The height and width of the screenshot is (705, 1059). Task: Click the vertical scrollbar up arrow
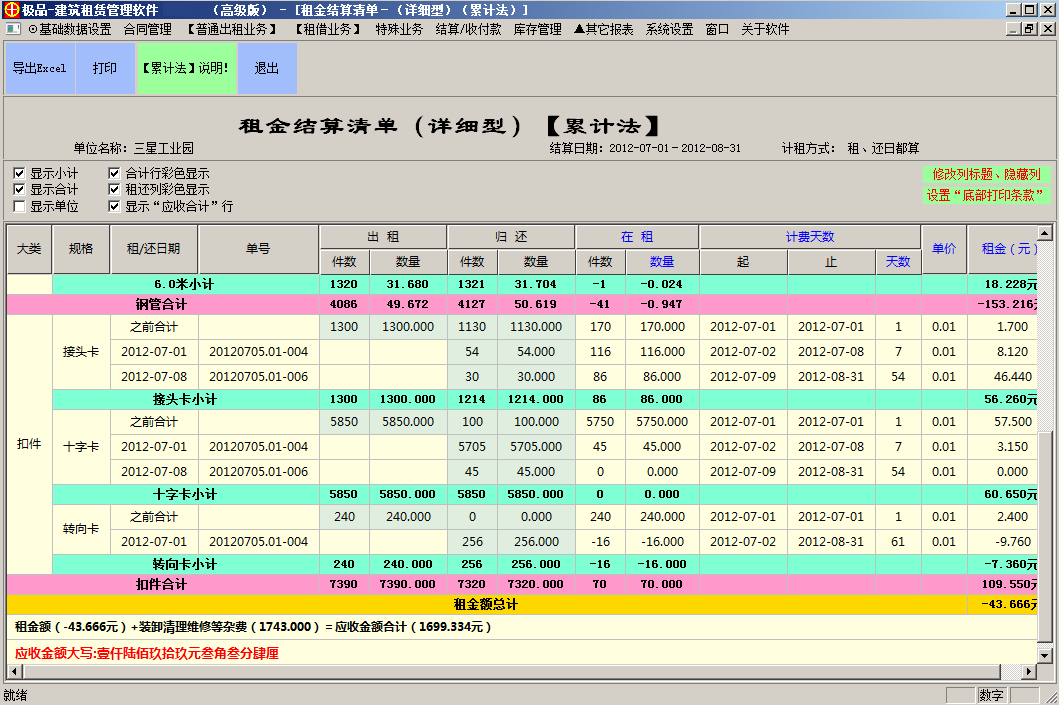tap(1045, 233)
